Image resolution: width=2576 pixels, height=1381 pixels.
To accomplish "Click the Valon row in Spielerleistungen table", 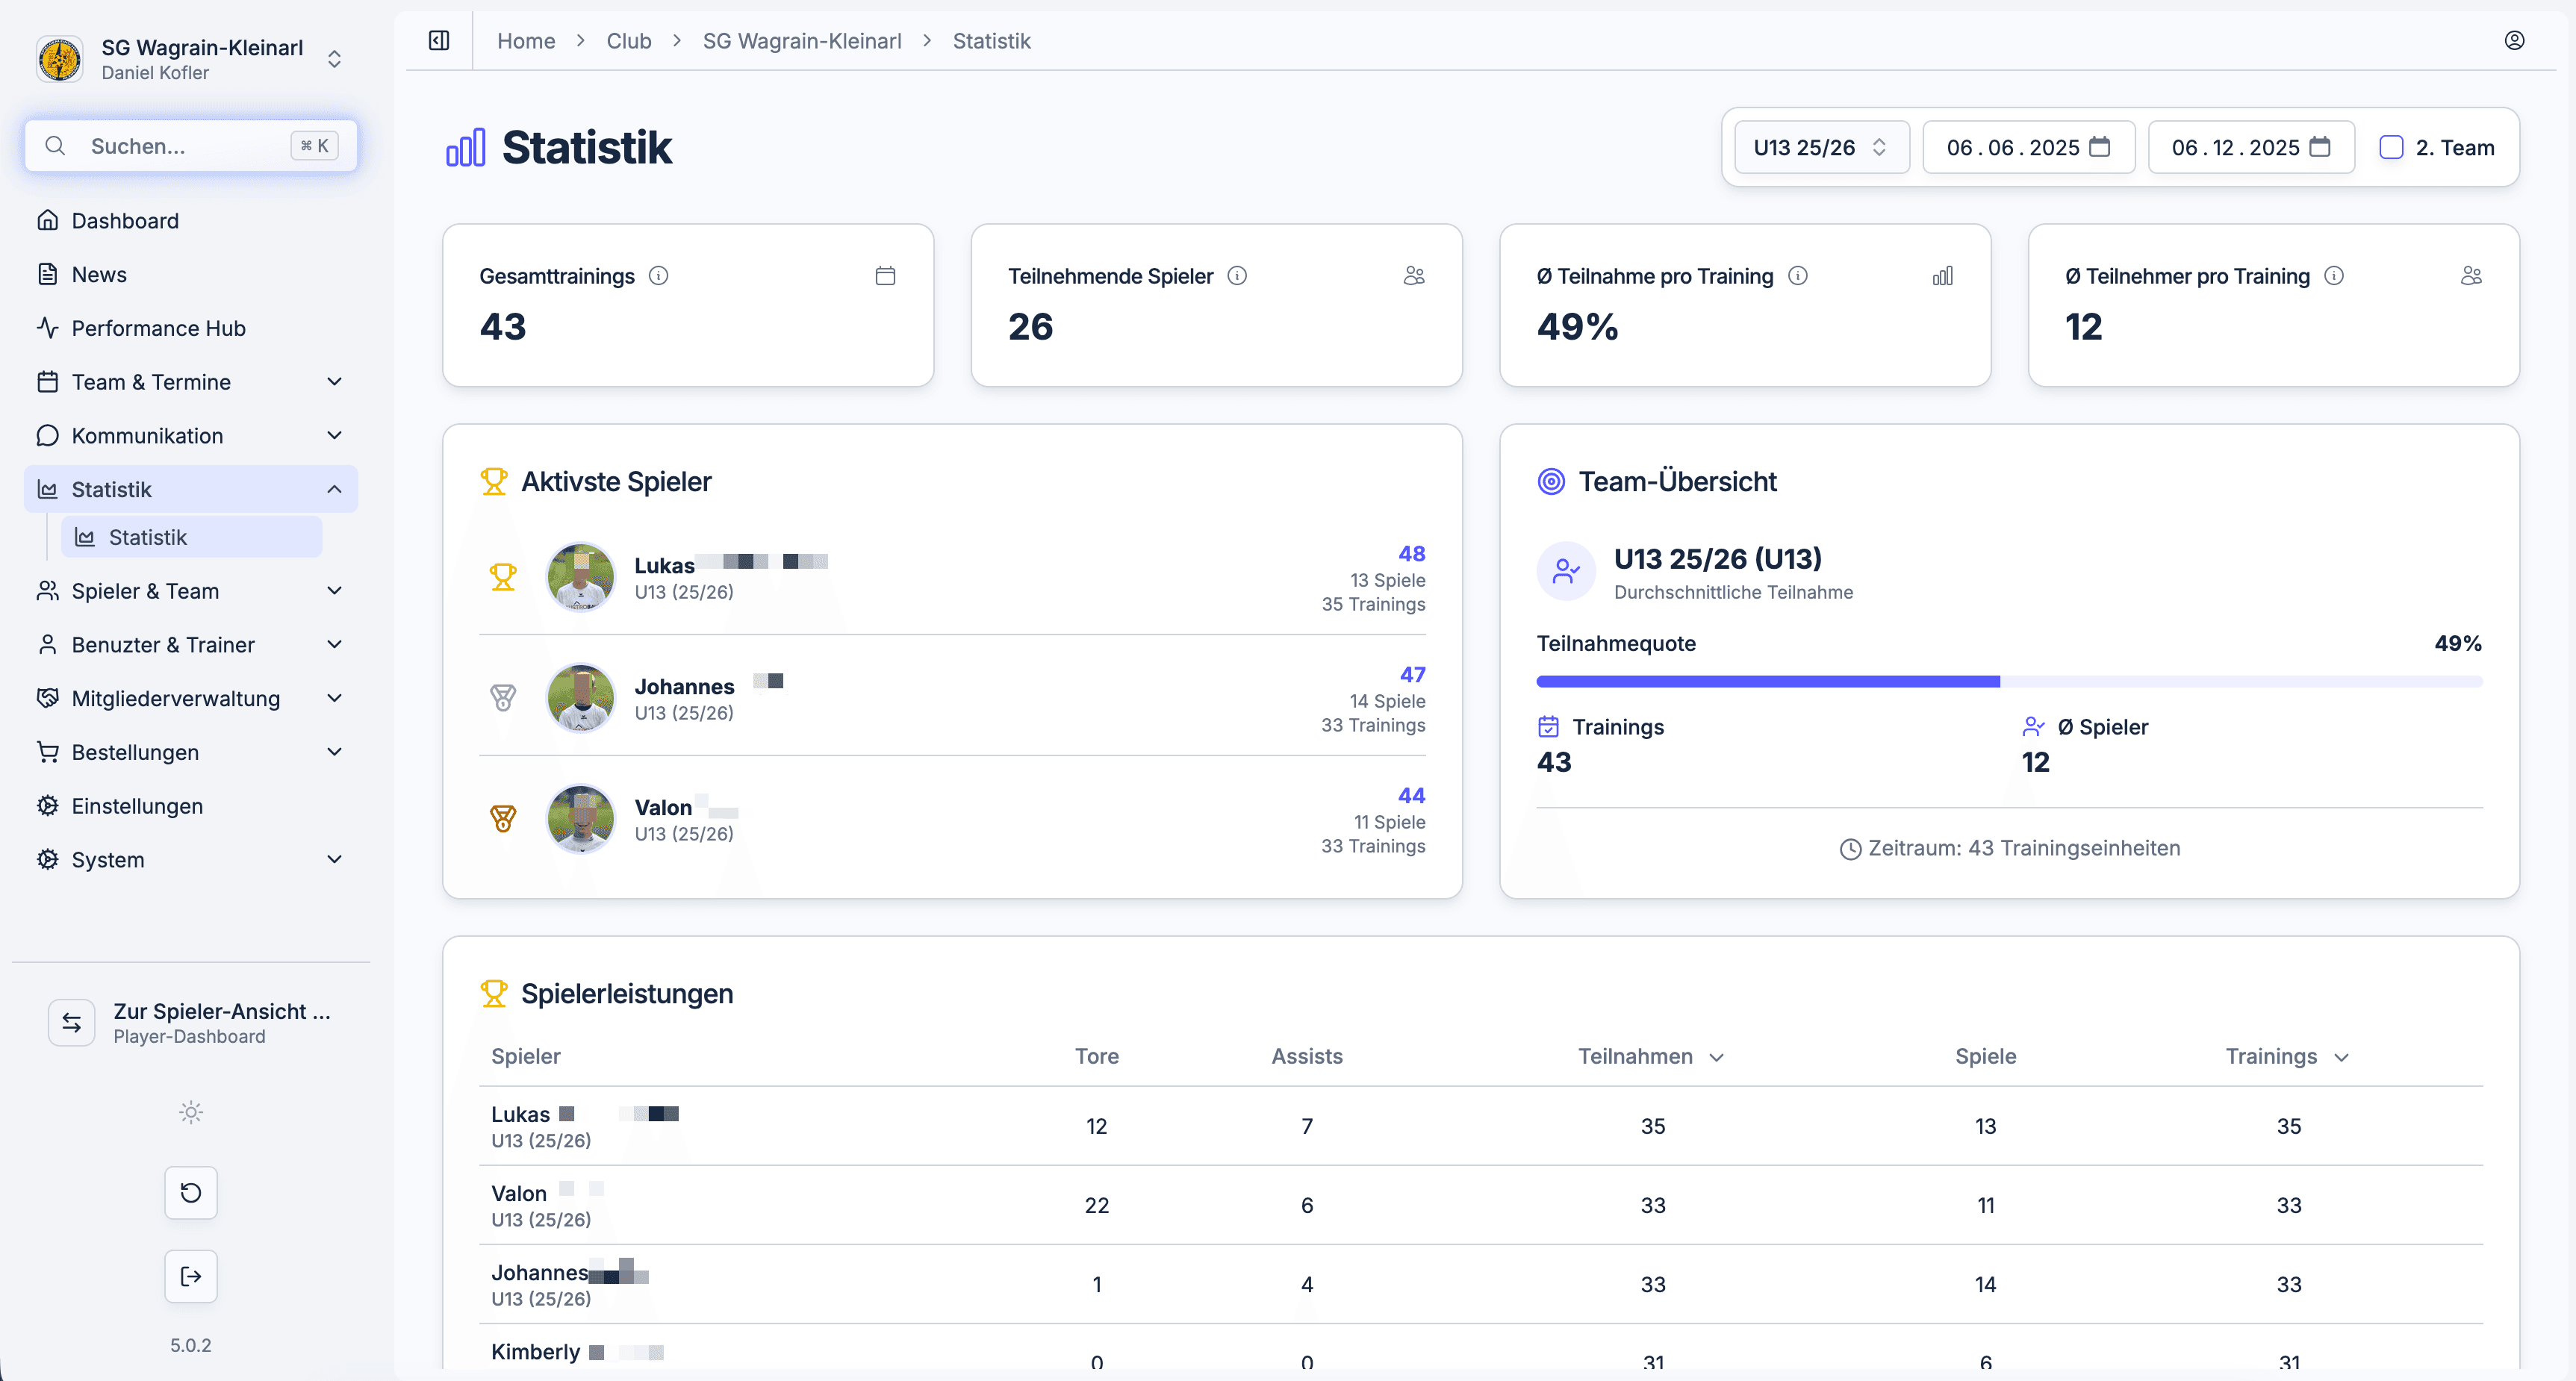I will (1481, 1206).
